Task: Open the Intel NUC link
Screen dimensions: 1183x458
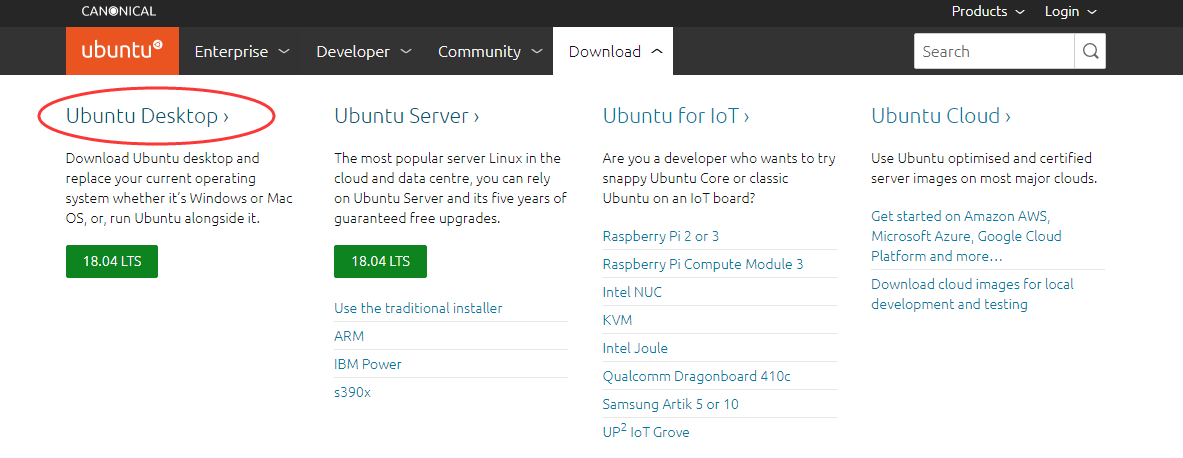Action: click(x=632, y=292)
